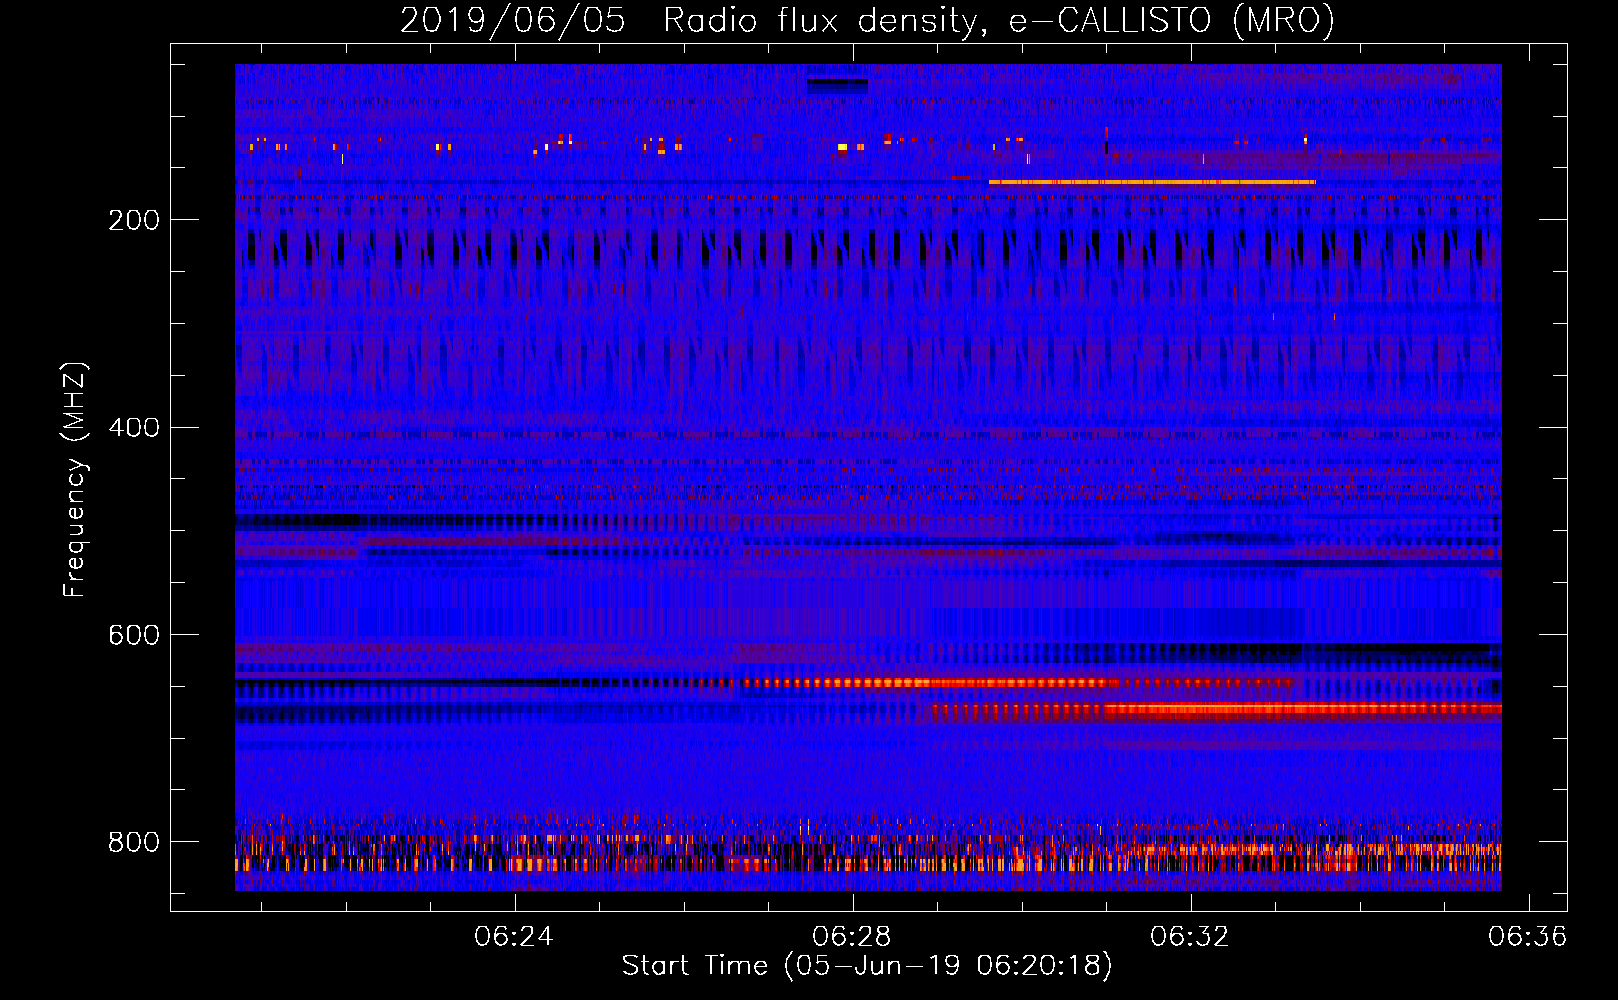
Task: Click the long orange emission line near 170 MHz
Action: (x=1152, y=182)
